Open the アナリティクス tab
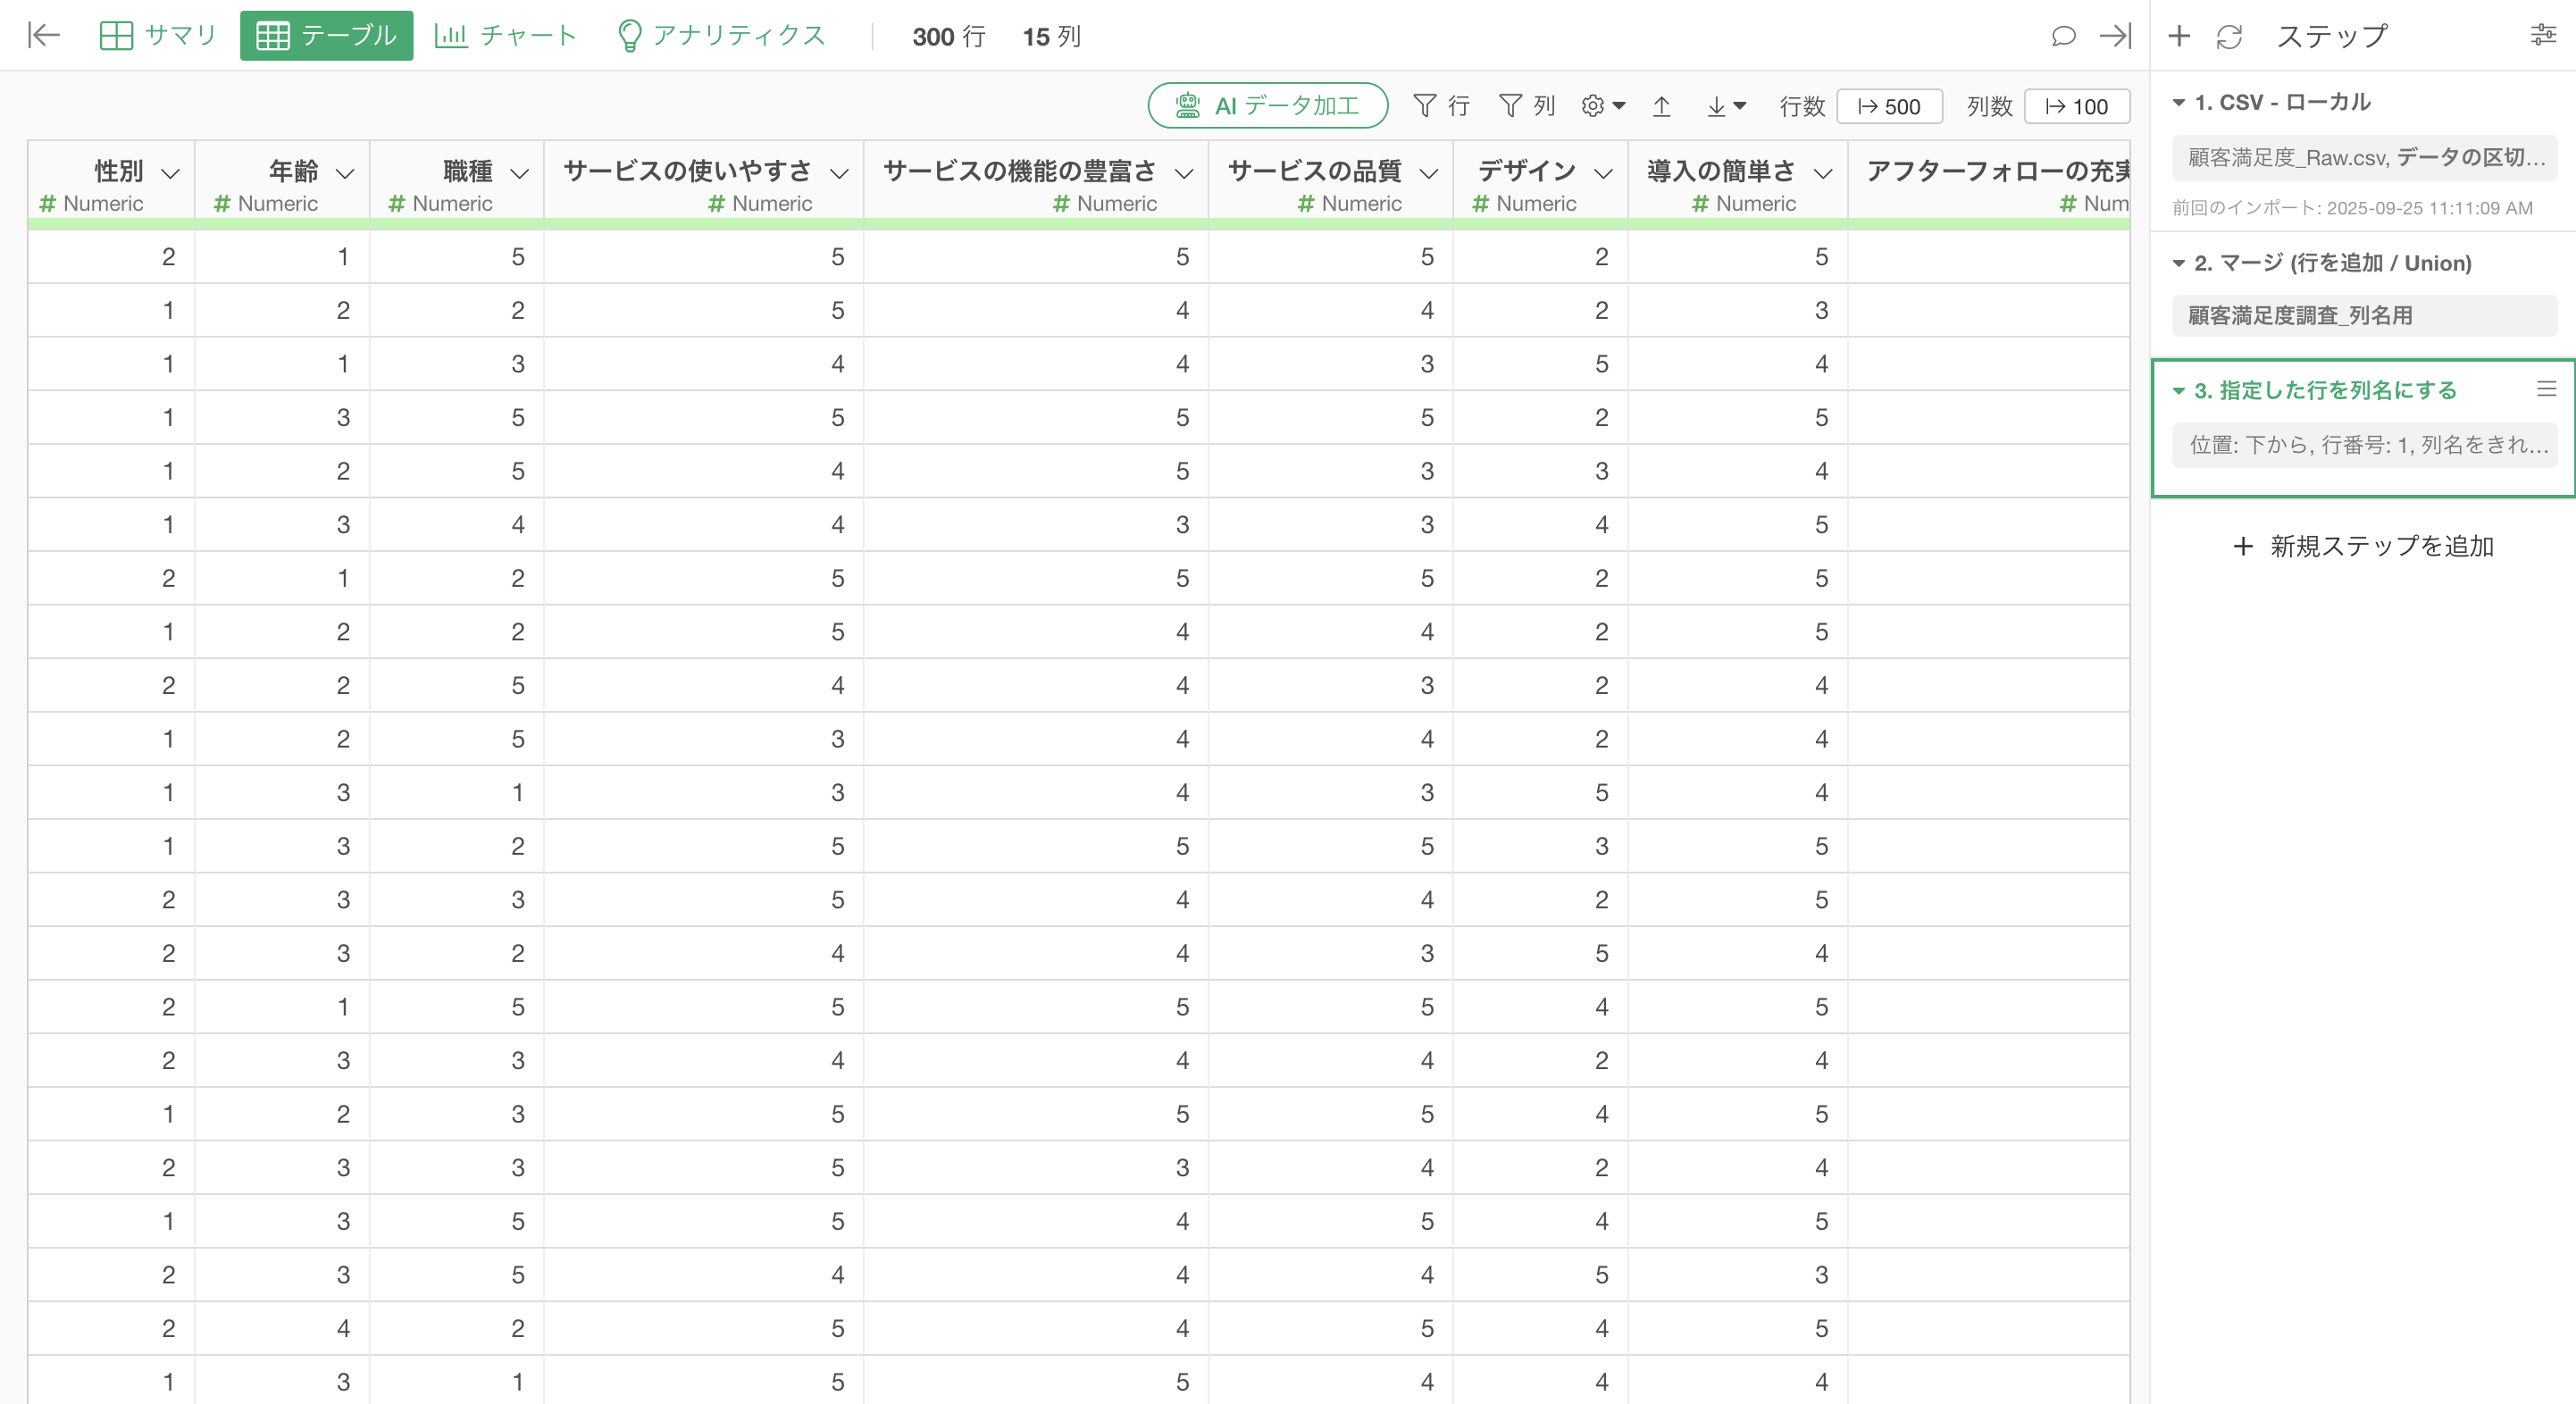2576x1404 pixels. point(722,36)
